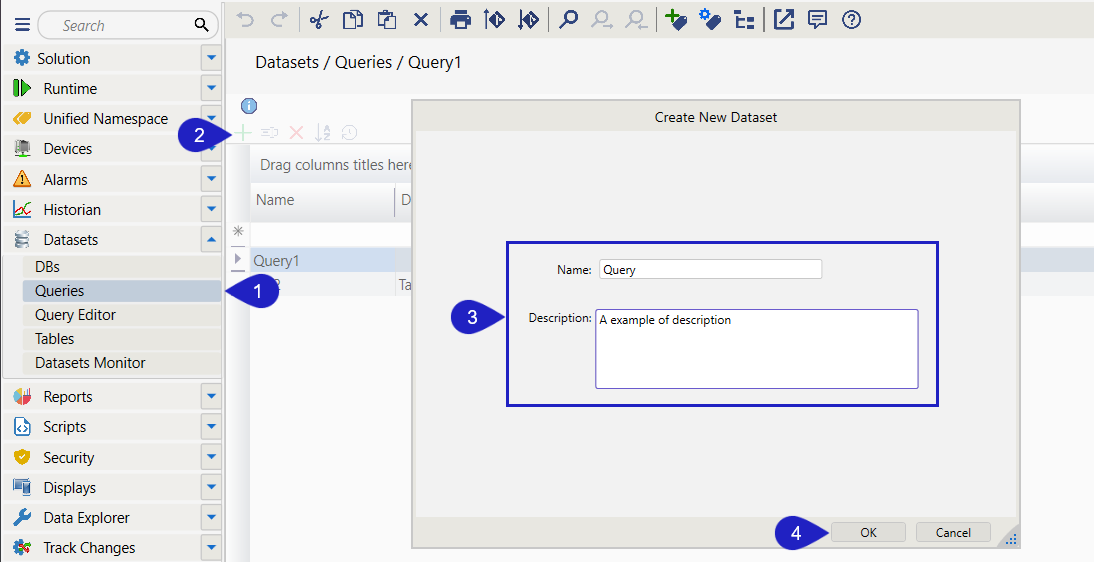Image resolution: width=1094 pixels, height=562 pixels.
Task: Expand the Solution section dropdown arrow
Action: [x=211, y=59]
